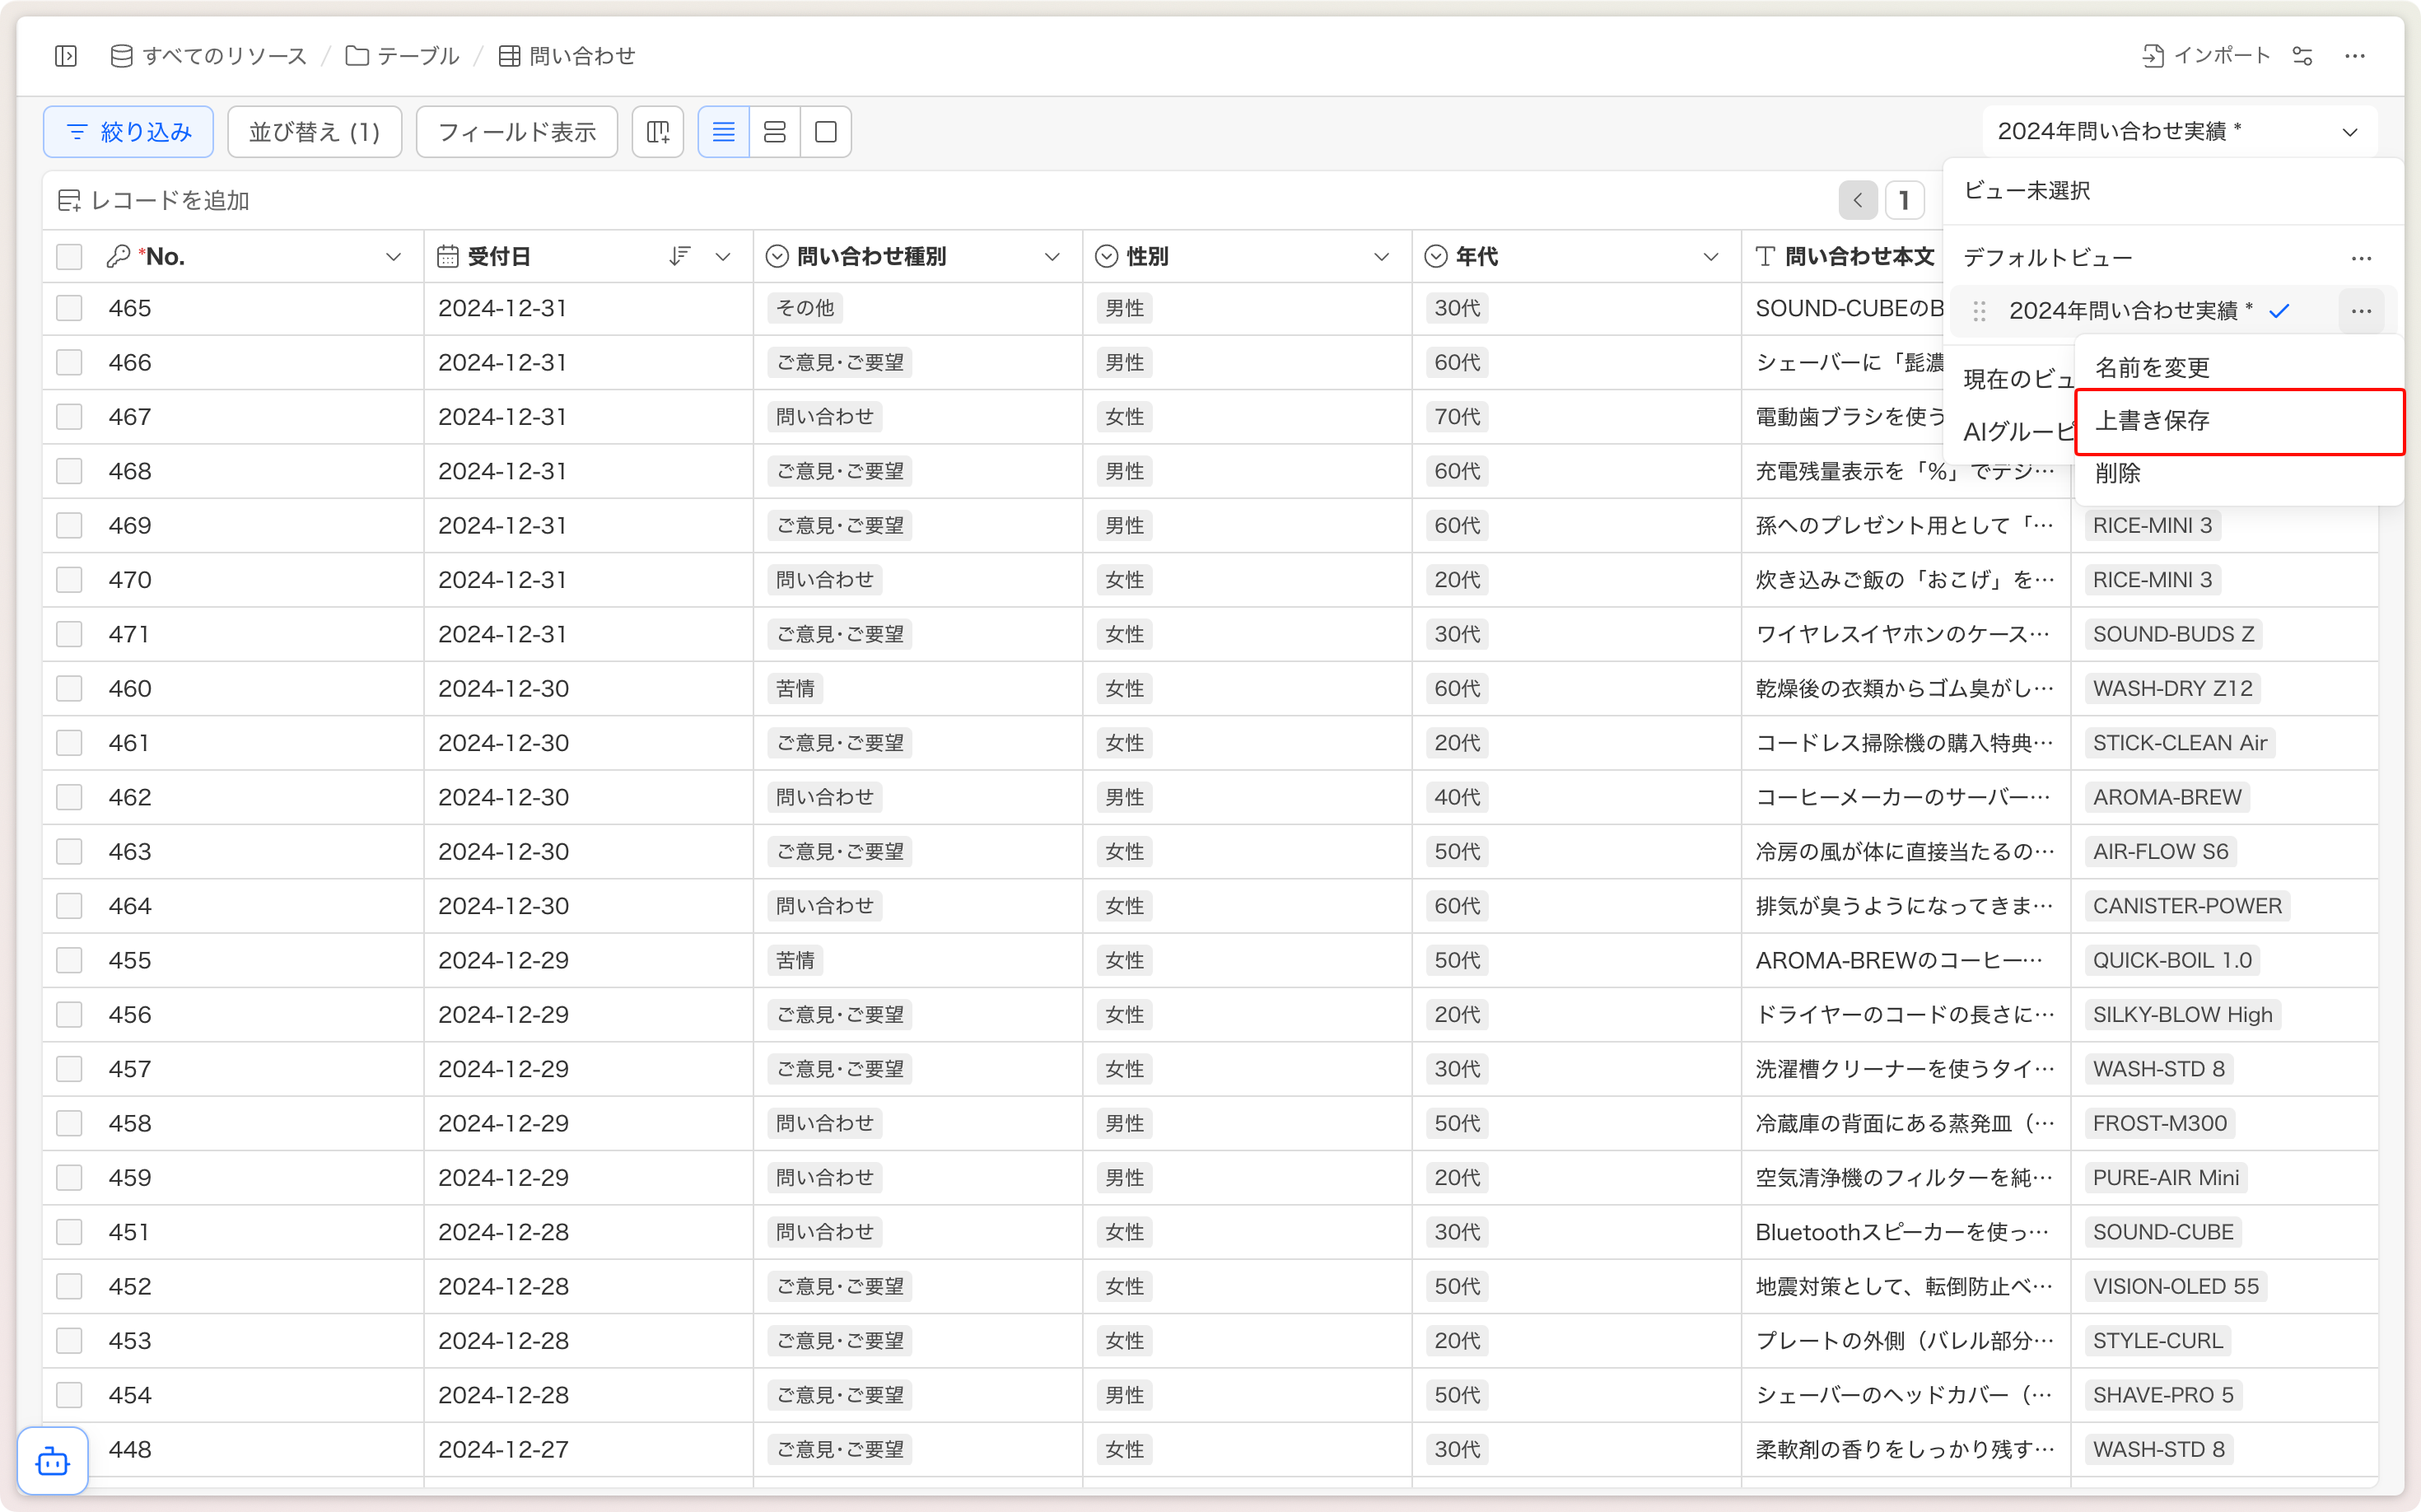Check the select-all header checkbox

(x=69, y=257)
